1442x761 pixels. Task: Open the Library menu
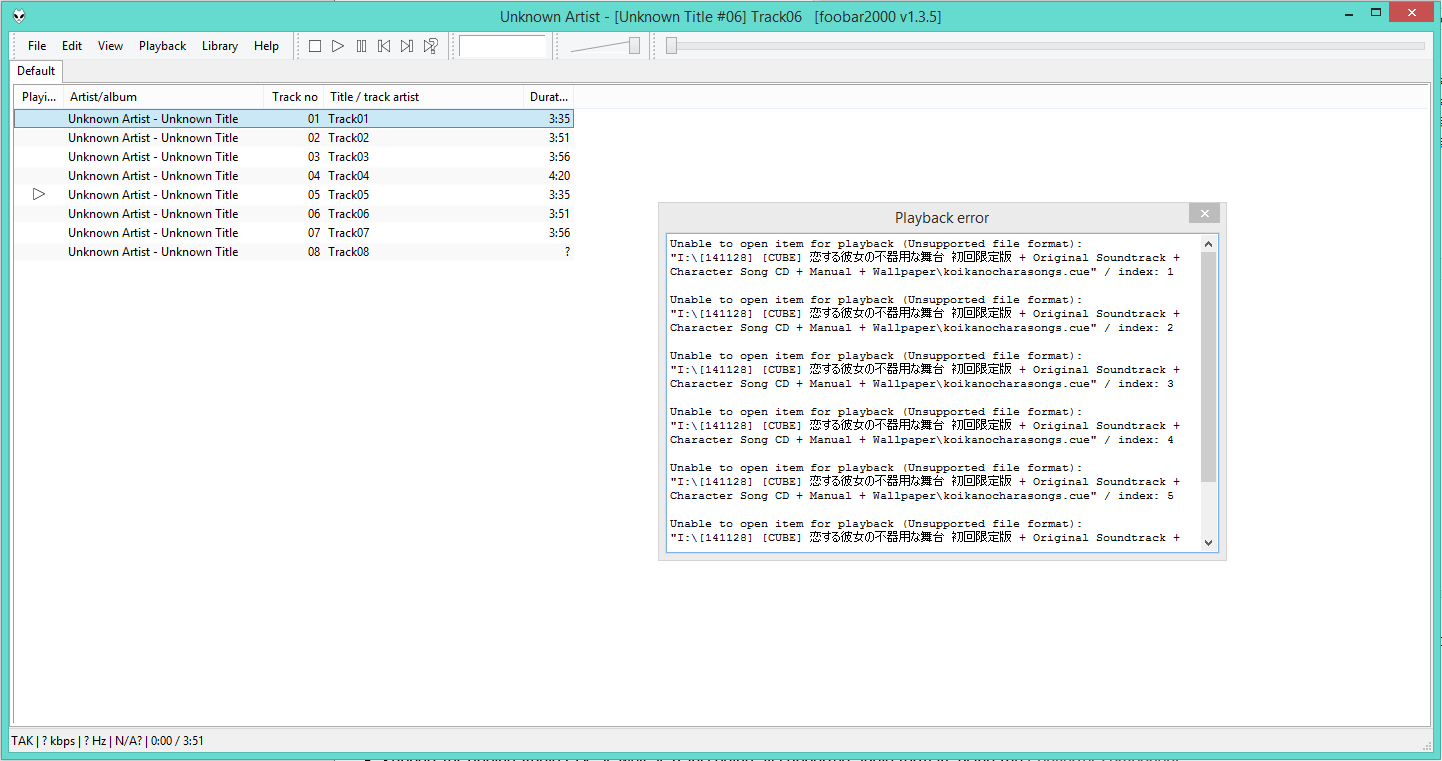[x=219, y=46]
